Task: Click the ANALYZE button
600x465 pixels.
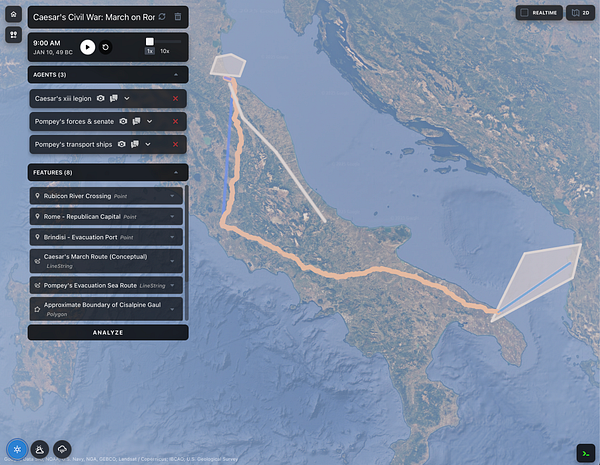Action: 108,333
